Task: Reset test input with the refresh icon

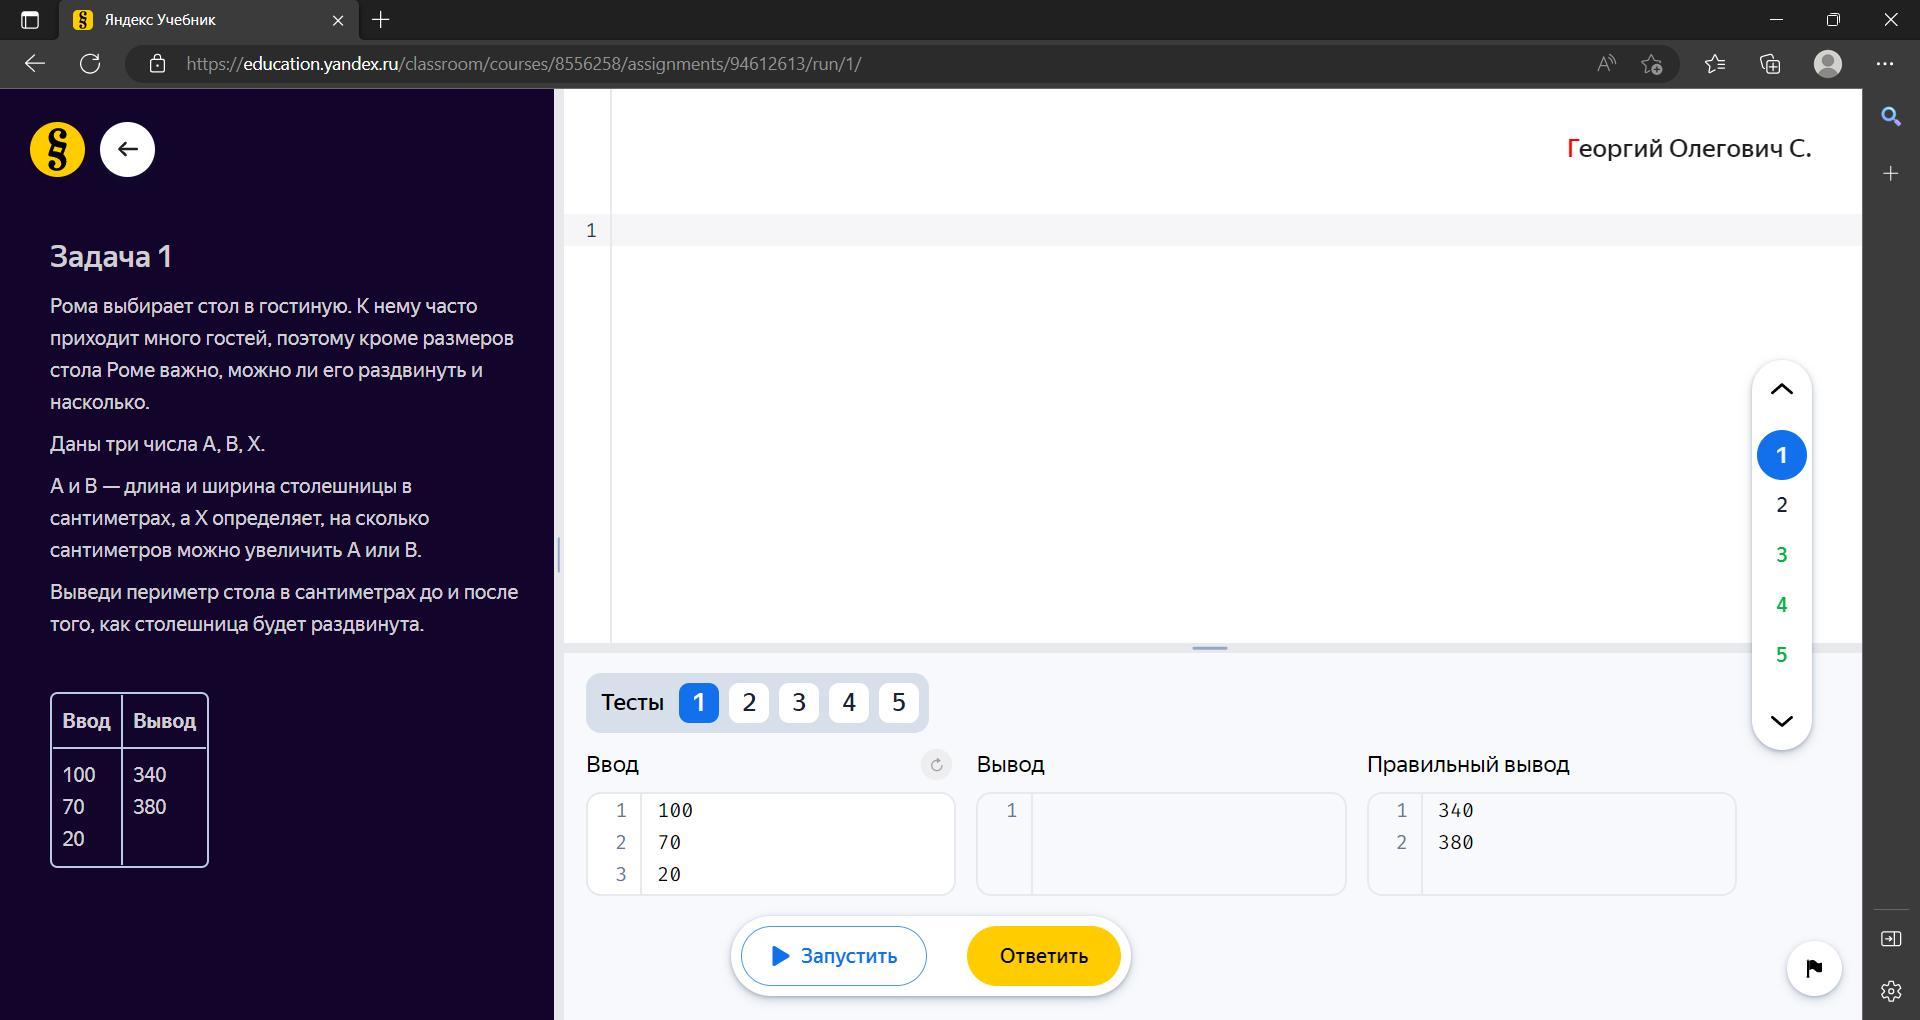Action: (936, 765)
